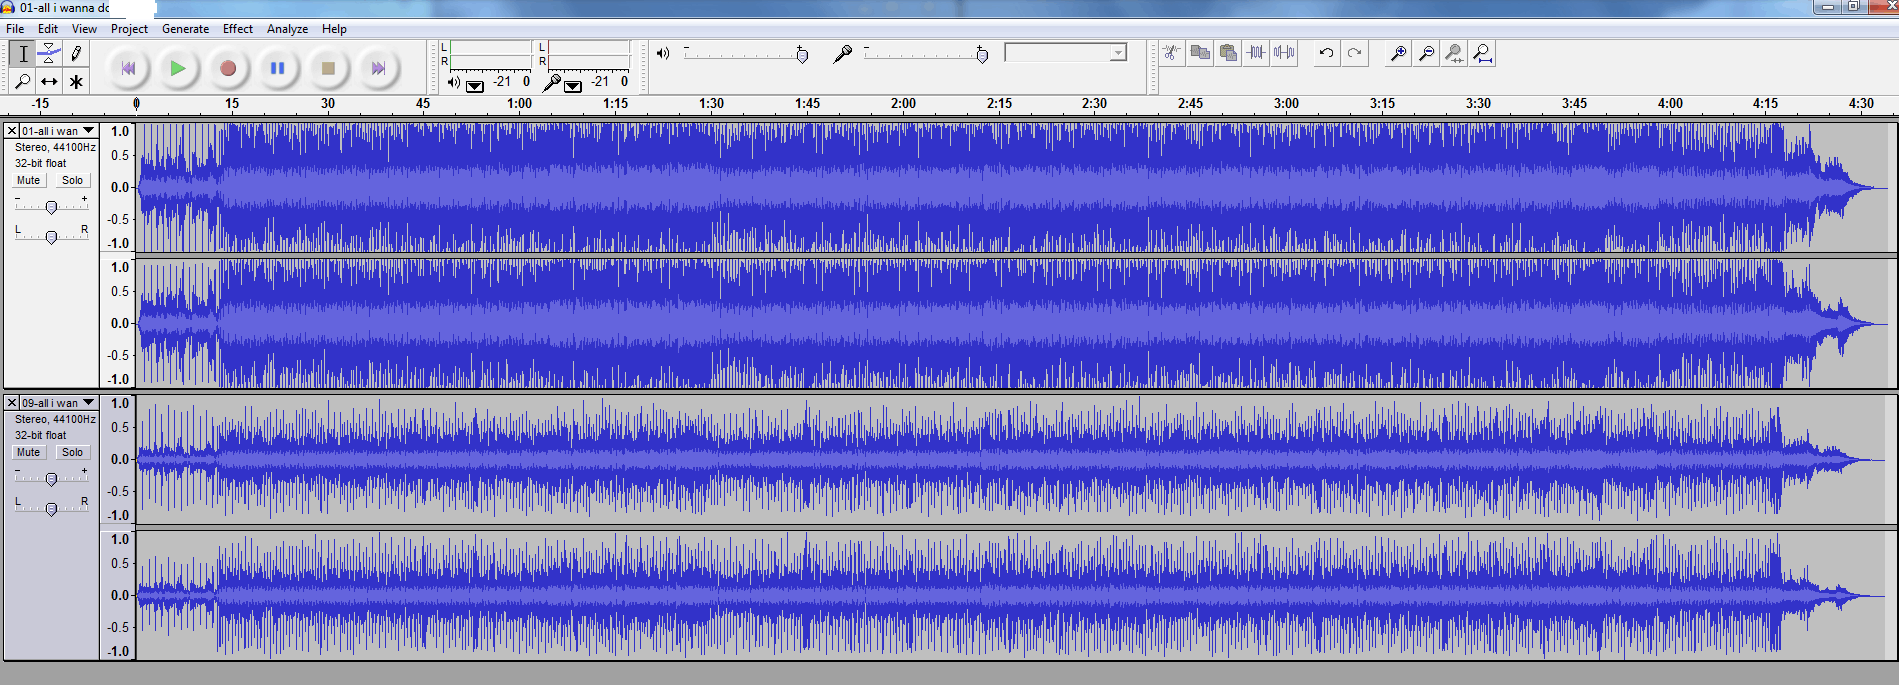The image size is (1899, 685).
Task: Trim audio outside the selection
Action: pos(1256,53)
